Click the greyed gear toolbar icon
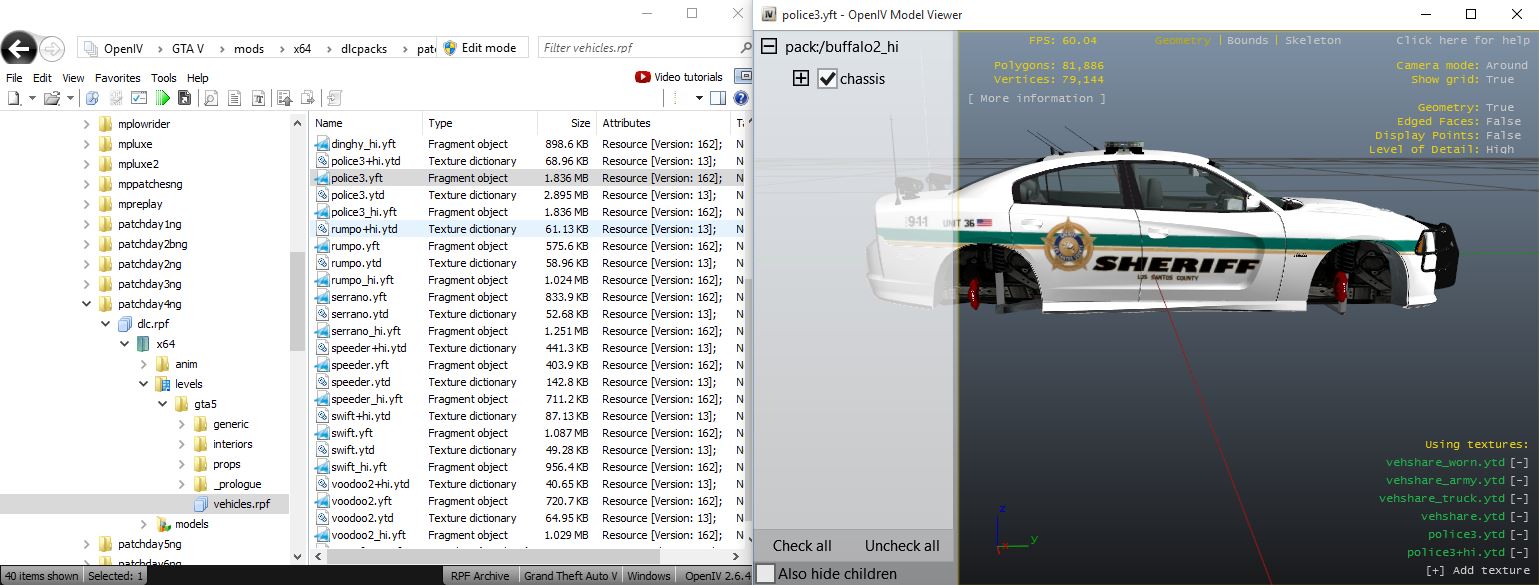The width and height of the screenshot is (1539, 585). (116, 98)
